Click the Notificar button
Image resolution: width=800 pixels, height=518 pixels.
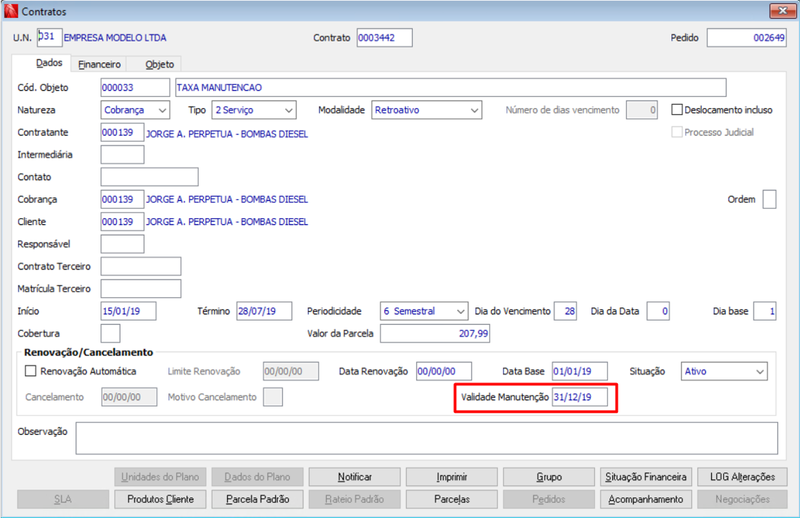pyautogui.click(x=355, y=477)
